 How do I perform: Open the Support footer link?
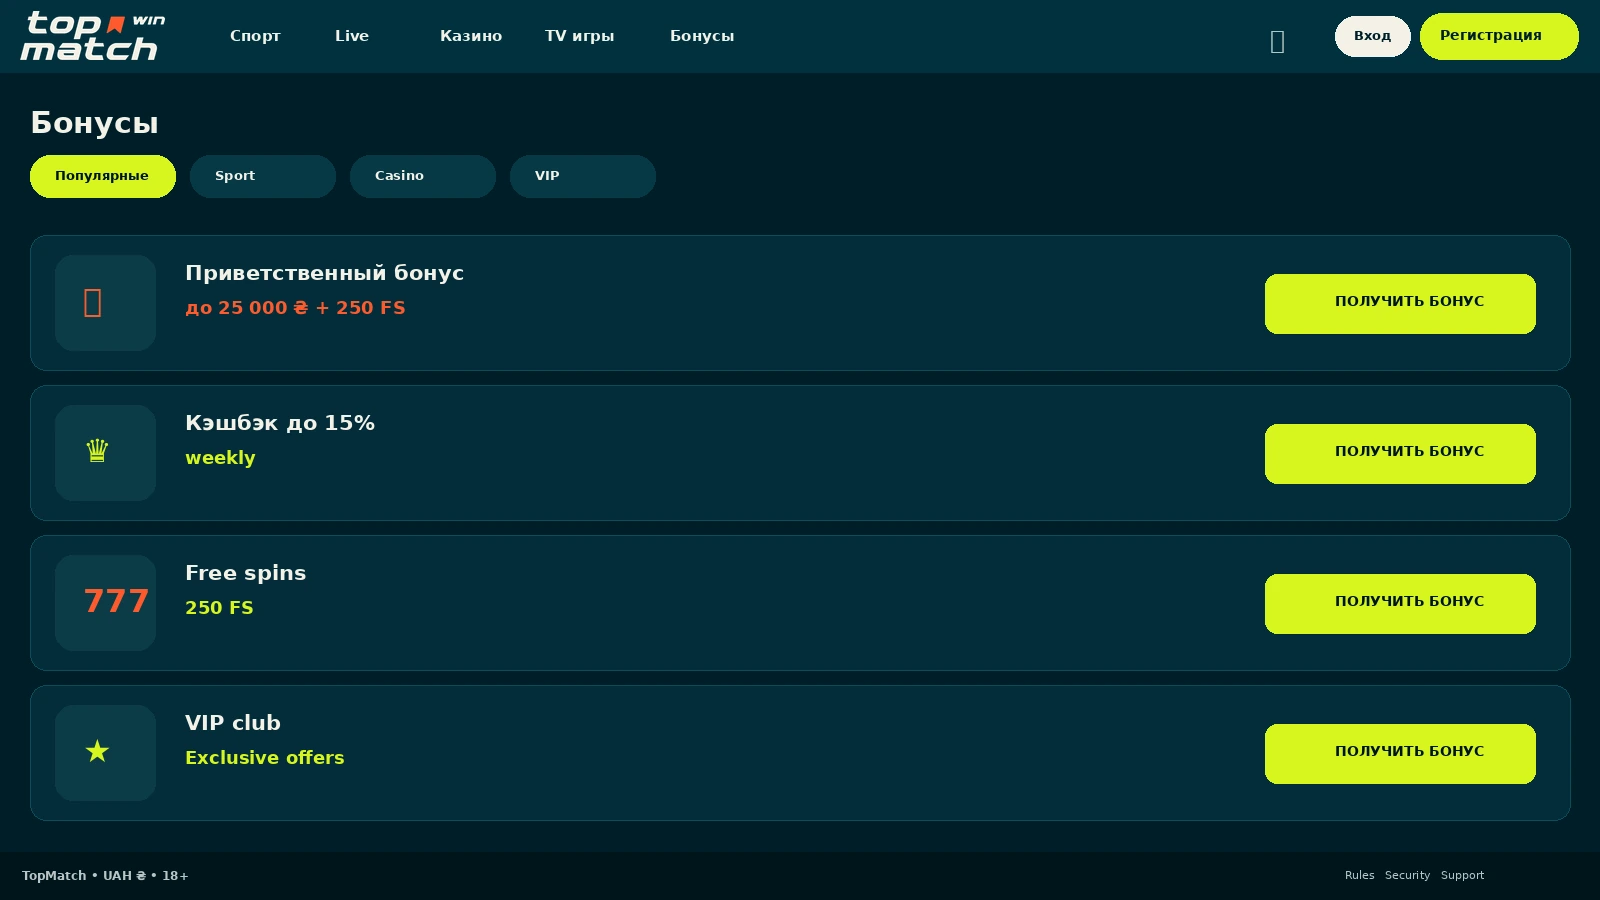pyautogui.click(x=1462, y=875)
